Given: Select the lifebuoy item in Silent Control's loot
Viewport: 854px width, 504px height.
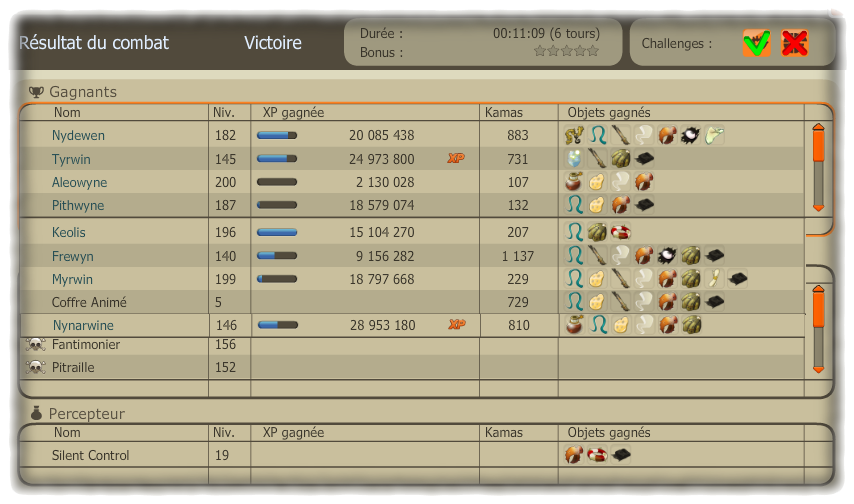Looking at the screenshot, I should tap(597, 455).
